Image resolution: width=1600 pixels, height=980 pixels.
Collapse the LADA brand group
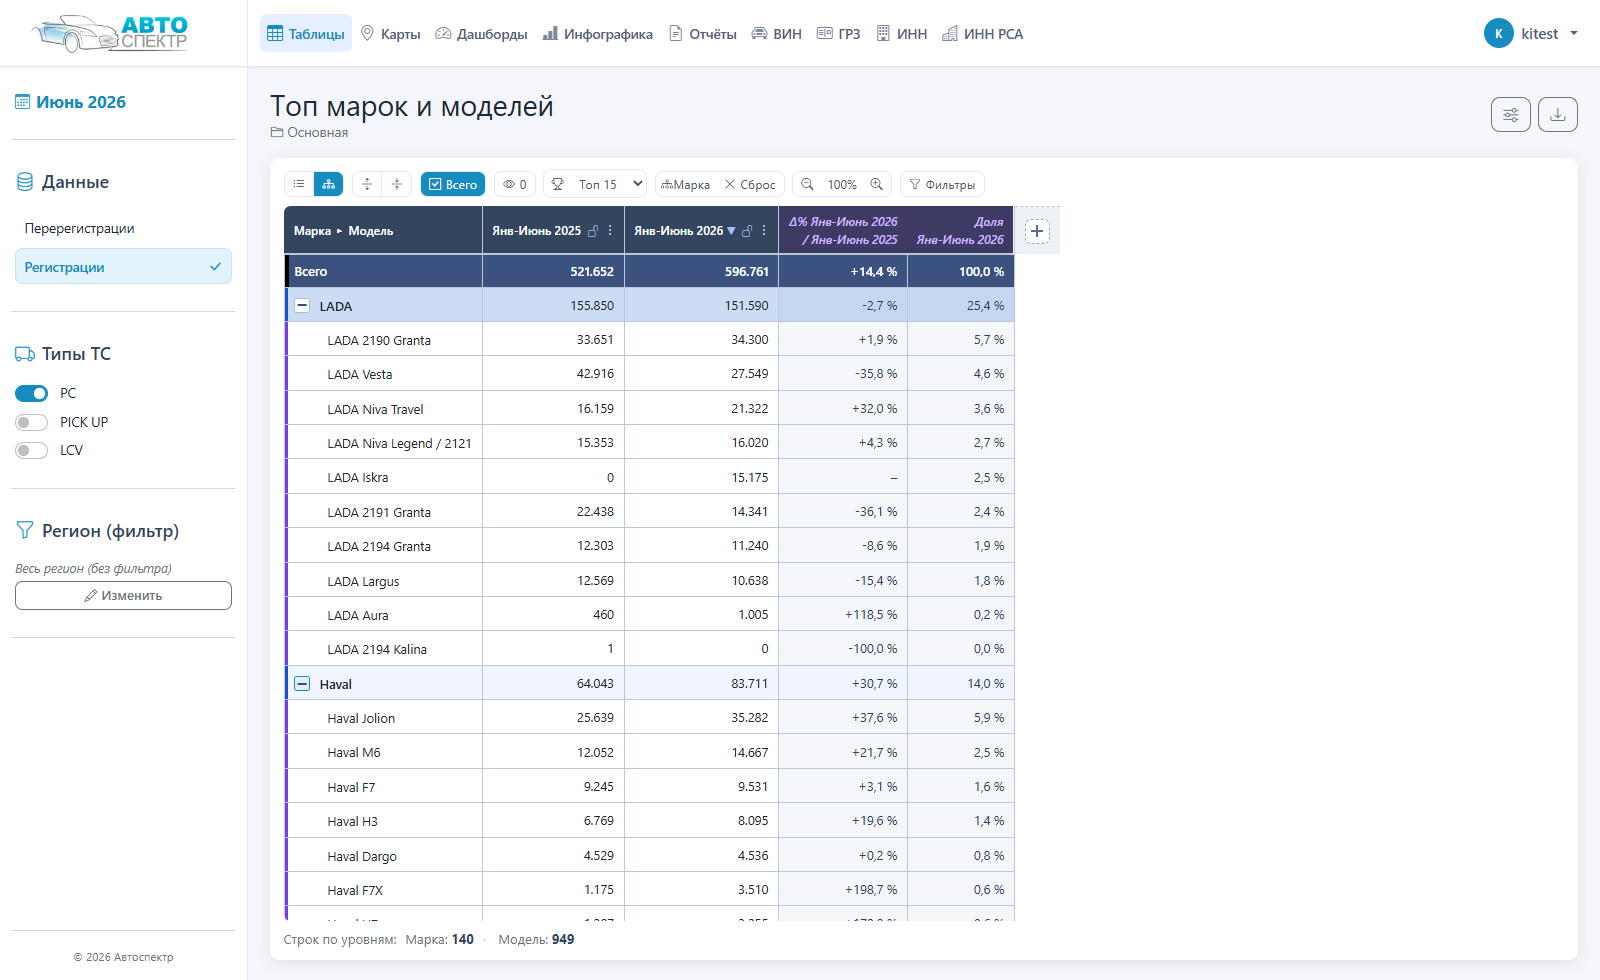(302, 305)
